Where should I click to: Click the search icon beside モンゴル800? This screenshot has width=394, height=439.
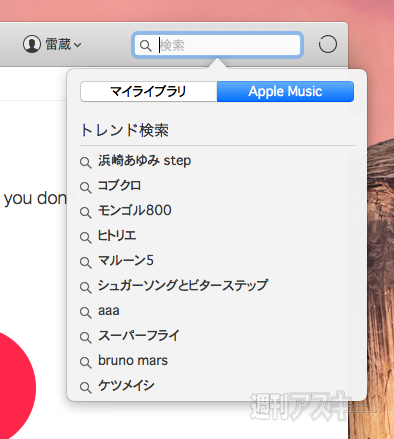86,212
